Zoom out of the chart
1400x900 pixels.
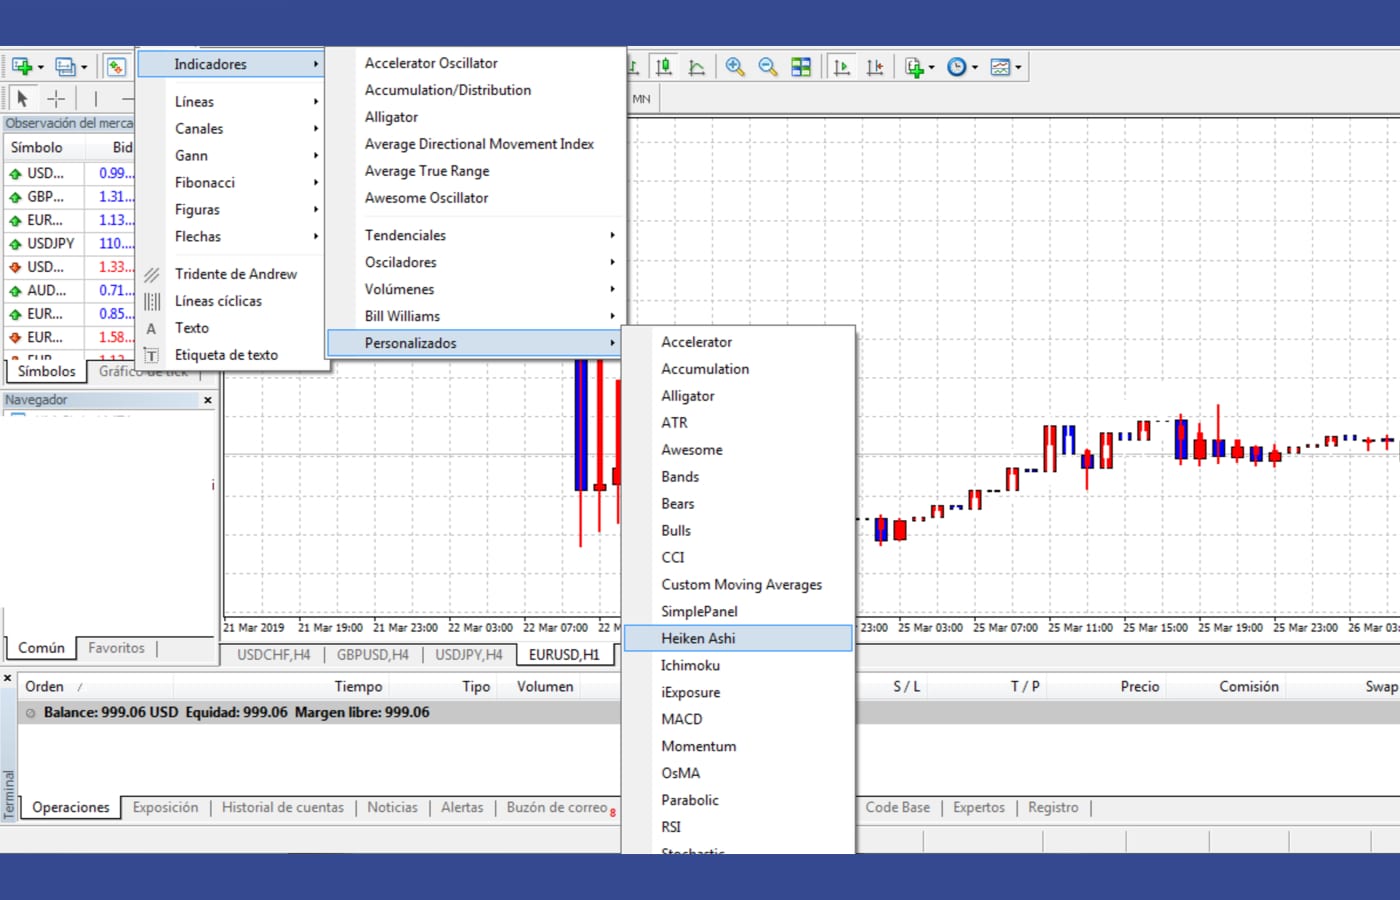click(x=768, y=67)
